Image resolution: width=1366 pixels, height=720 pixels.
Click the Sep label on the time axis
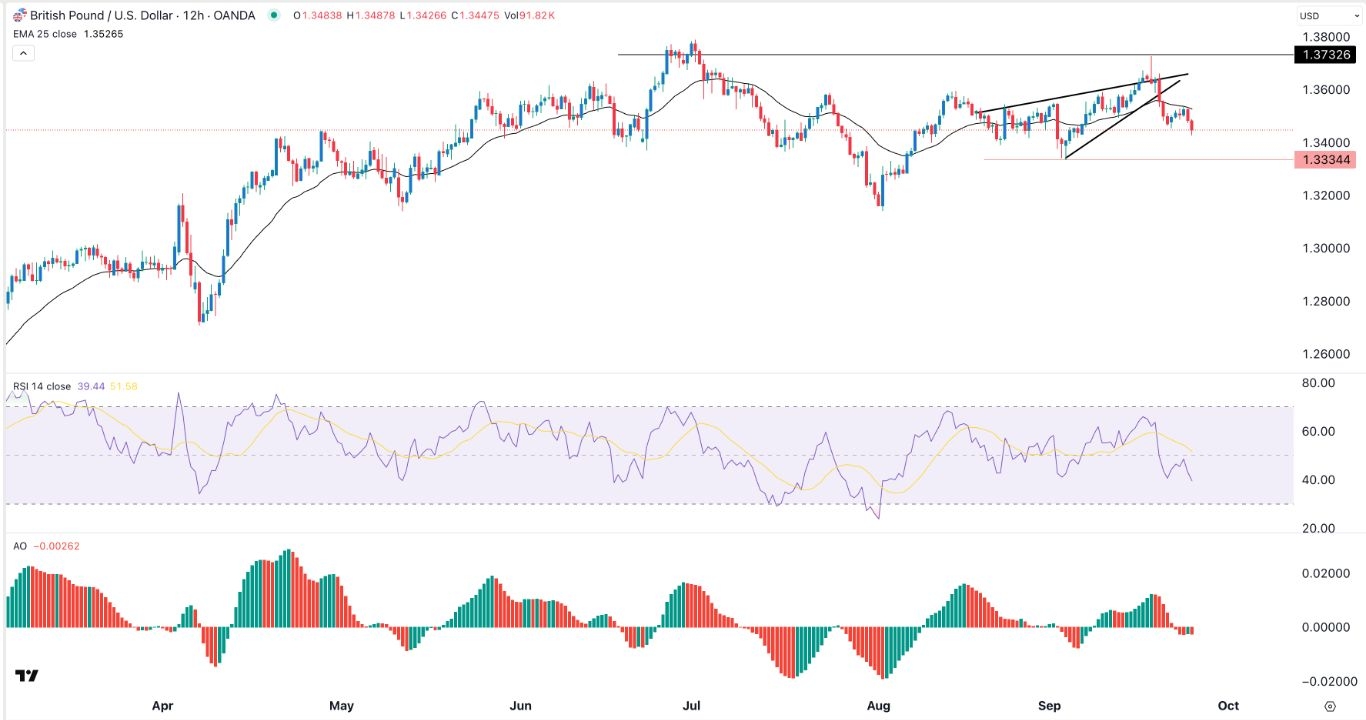tap(1049, 705)
